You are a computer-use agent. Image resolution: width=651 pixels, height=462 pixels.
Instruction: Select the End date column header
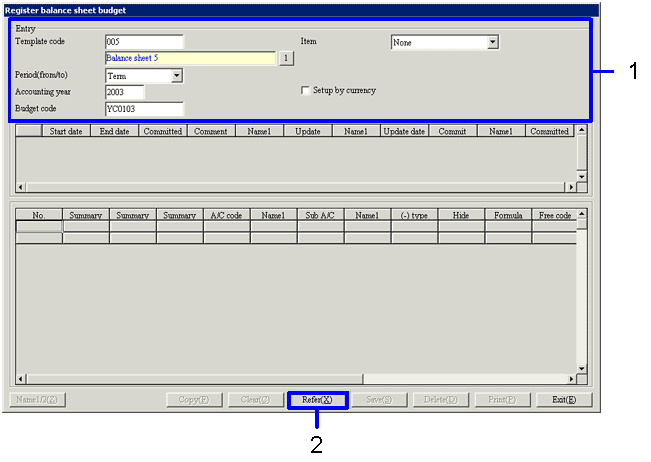114,131
